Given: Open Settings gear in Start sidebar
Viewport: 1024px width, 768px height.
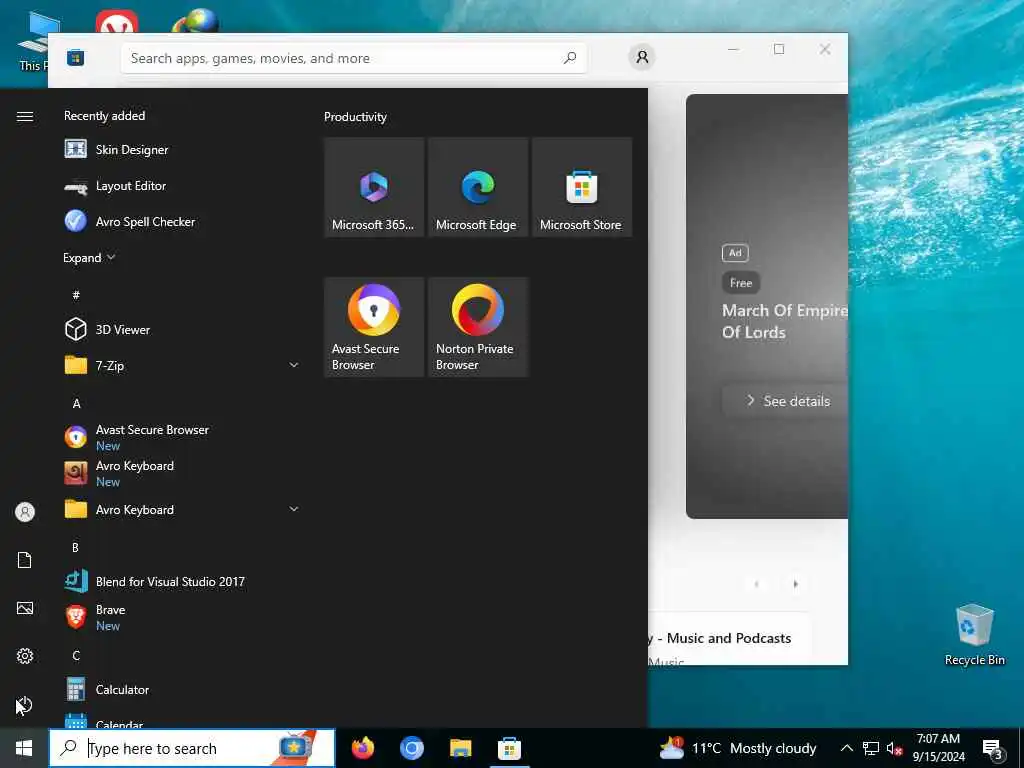Looking at the screenshot, I should click(x=25, y=656).
